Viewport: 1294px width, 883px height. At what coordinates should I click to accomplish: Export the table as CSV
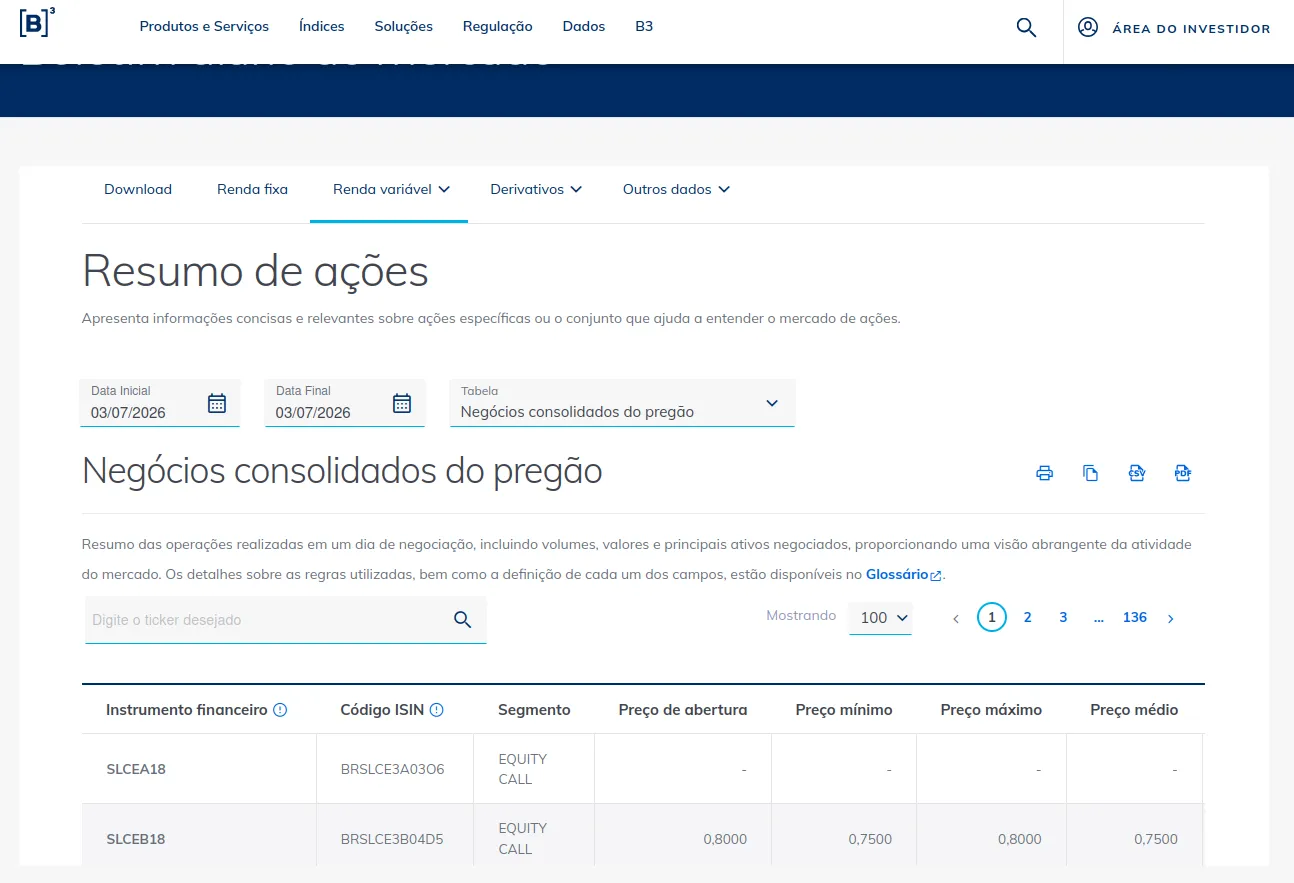point(1137,473)
